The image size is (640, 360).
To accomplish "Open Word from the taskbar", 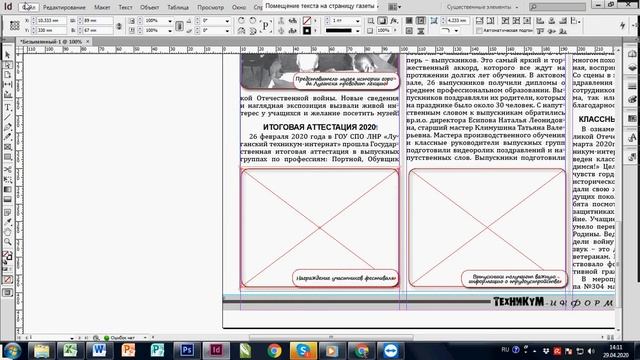I will point(99,350).
